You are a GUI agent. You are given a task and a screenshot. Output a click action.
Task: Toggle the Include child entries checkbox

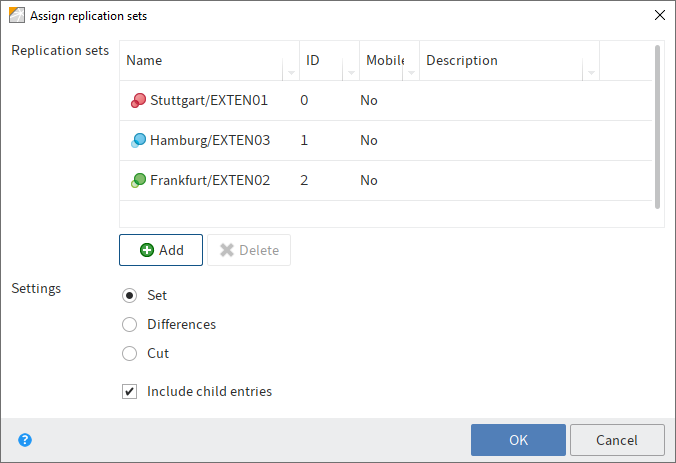[129, 391]
